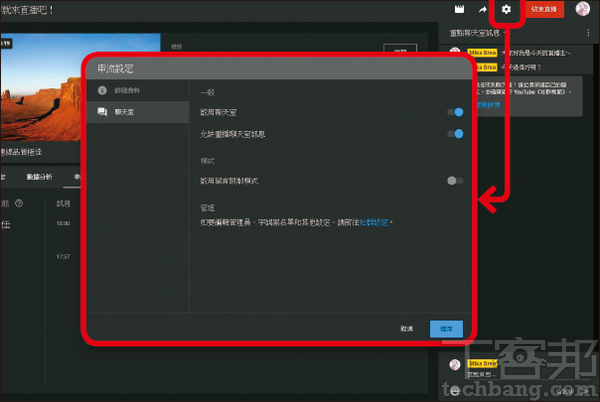Toggle the 啟用聊天室 switch
This screenshot has width=600, height=402.
pos(455,112)
